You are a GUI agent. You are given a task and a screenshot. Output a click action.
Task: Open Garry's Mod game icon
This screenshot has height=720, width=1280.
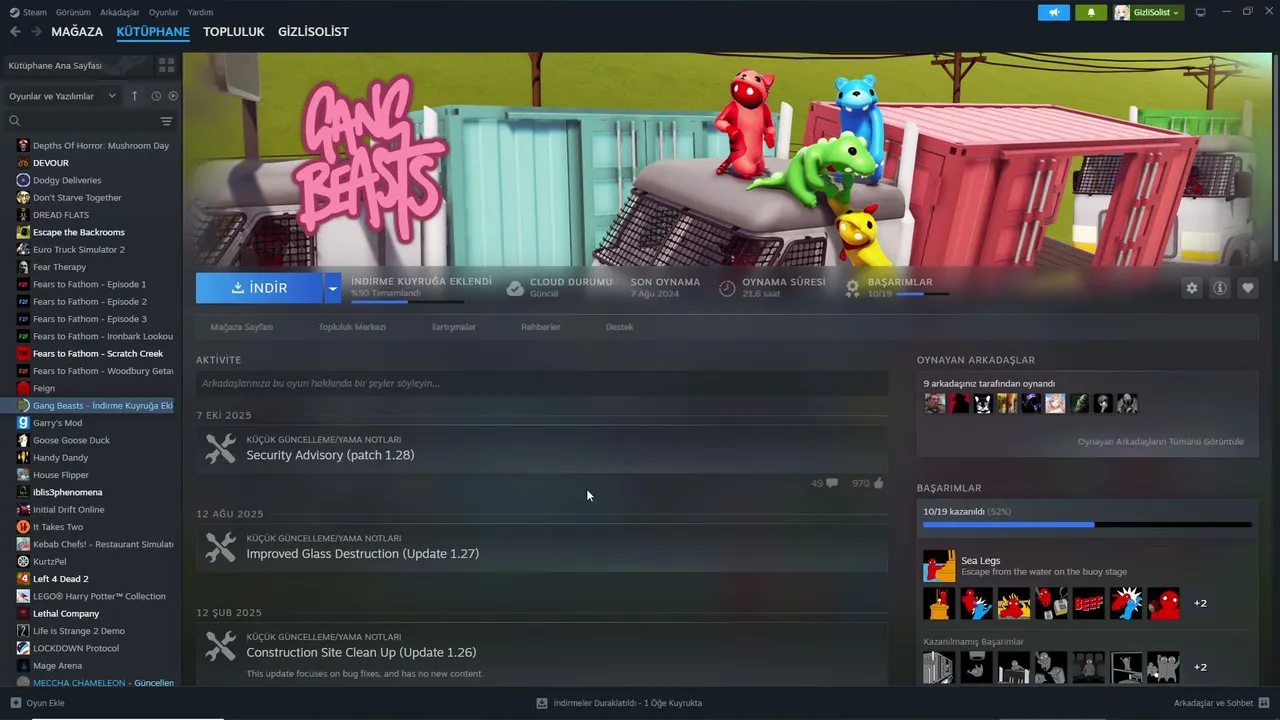(x=23, y=423)
